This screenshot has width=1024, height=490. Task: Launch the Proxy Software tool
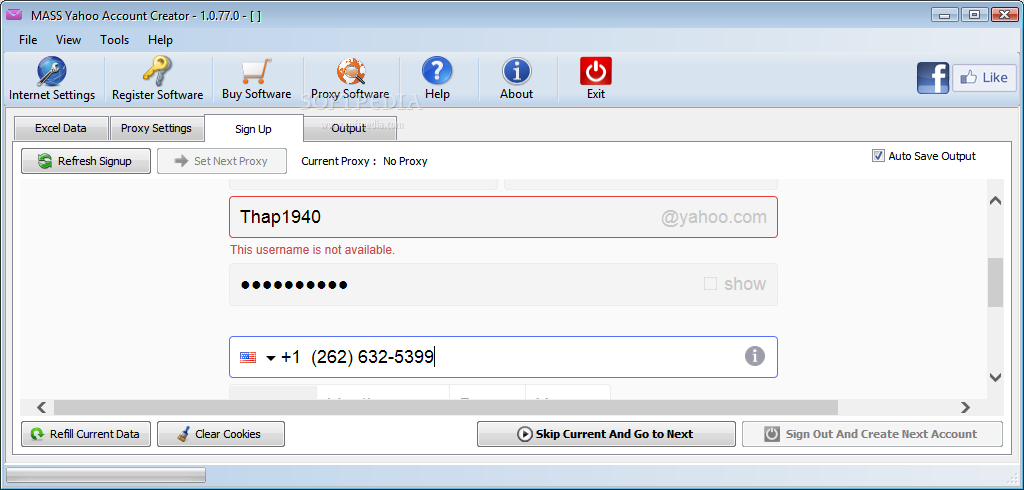tap(350, 79)
